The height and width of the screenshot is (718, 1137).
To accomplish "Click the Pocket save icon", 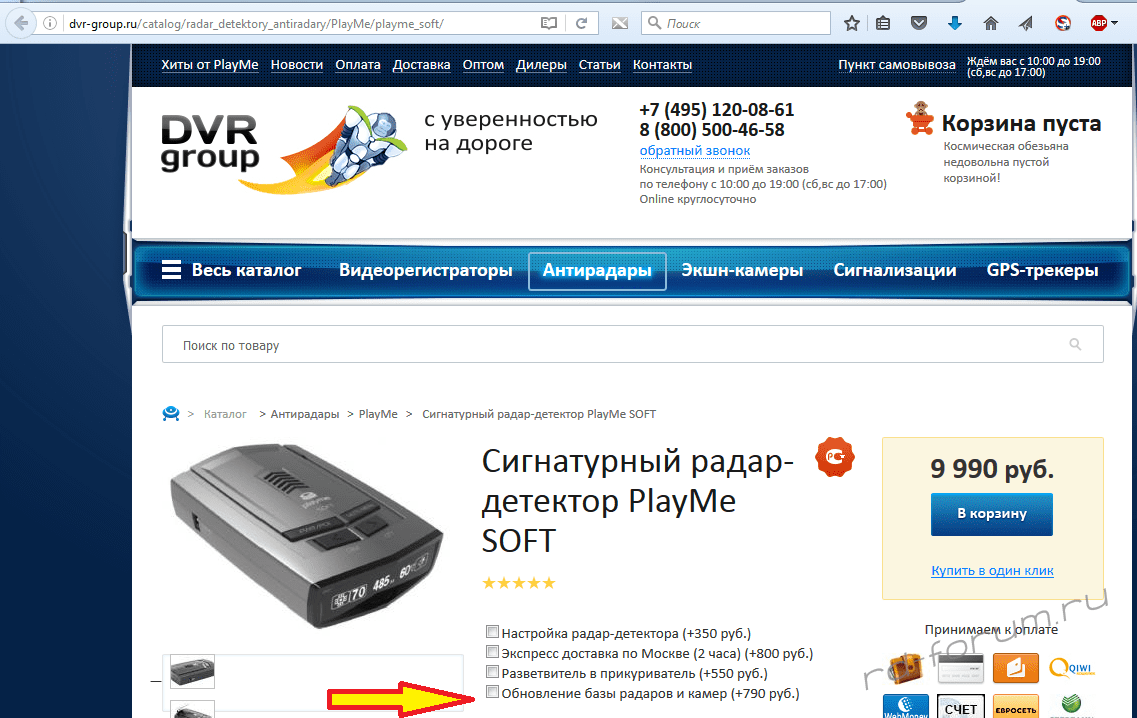I will [918, 22].
